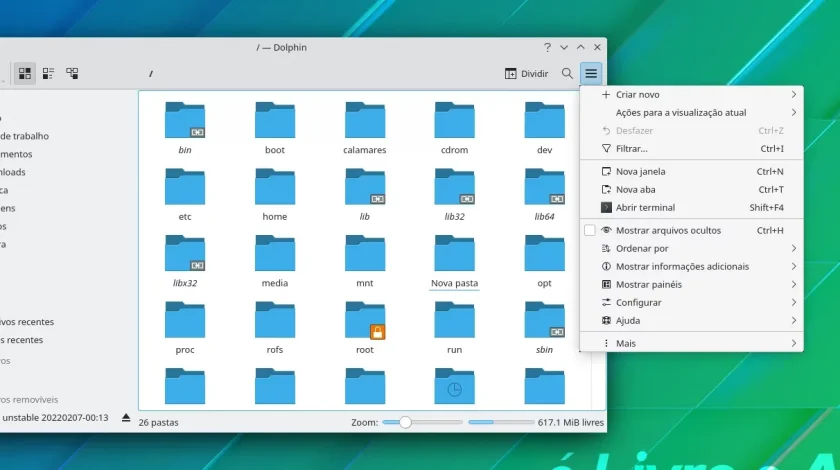840x470 pixels.
Task: Expand the Ajuda submenu
Action: pyautogui.click(x=692, y=320)
